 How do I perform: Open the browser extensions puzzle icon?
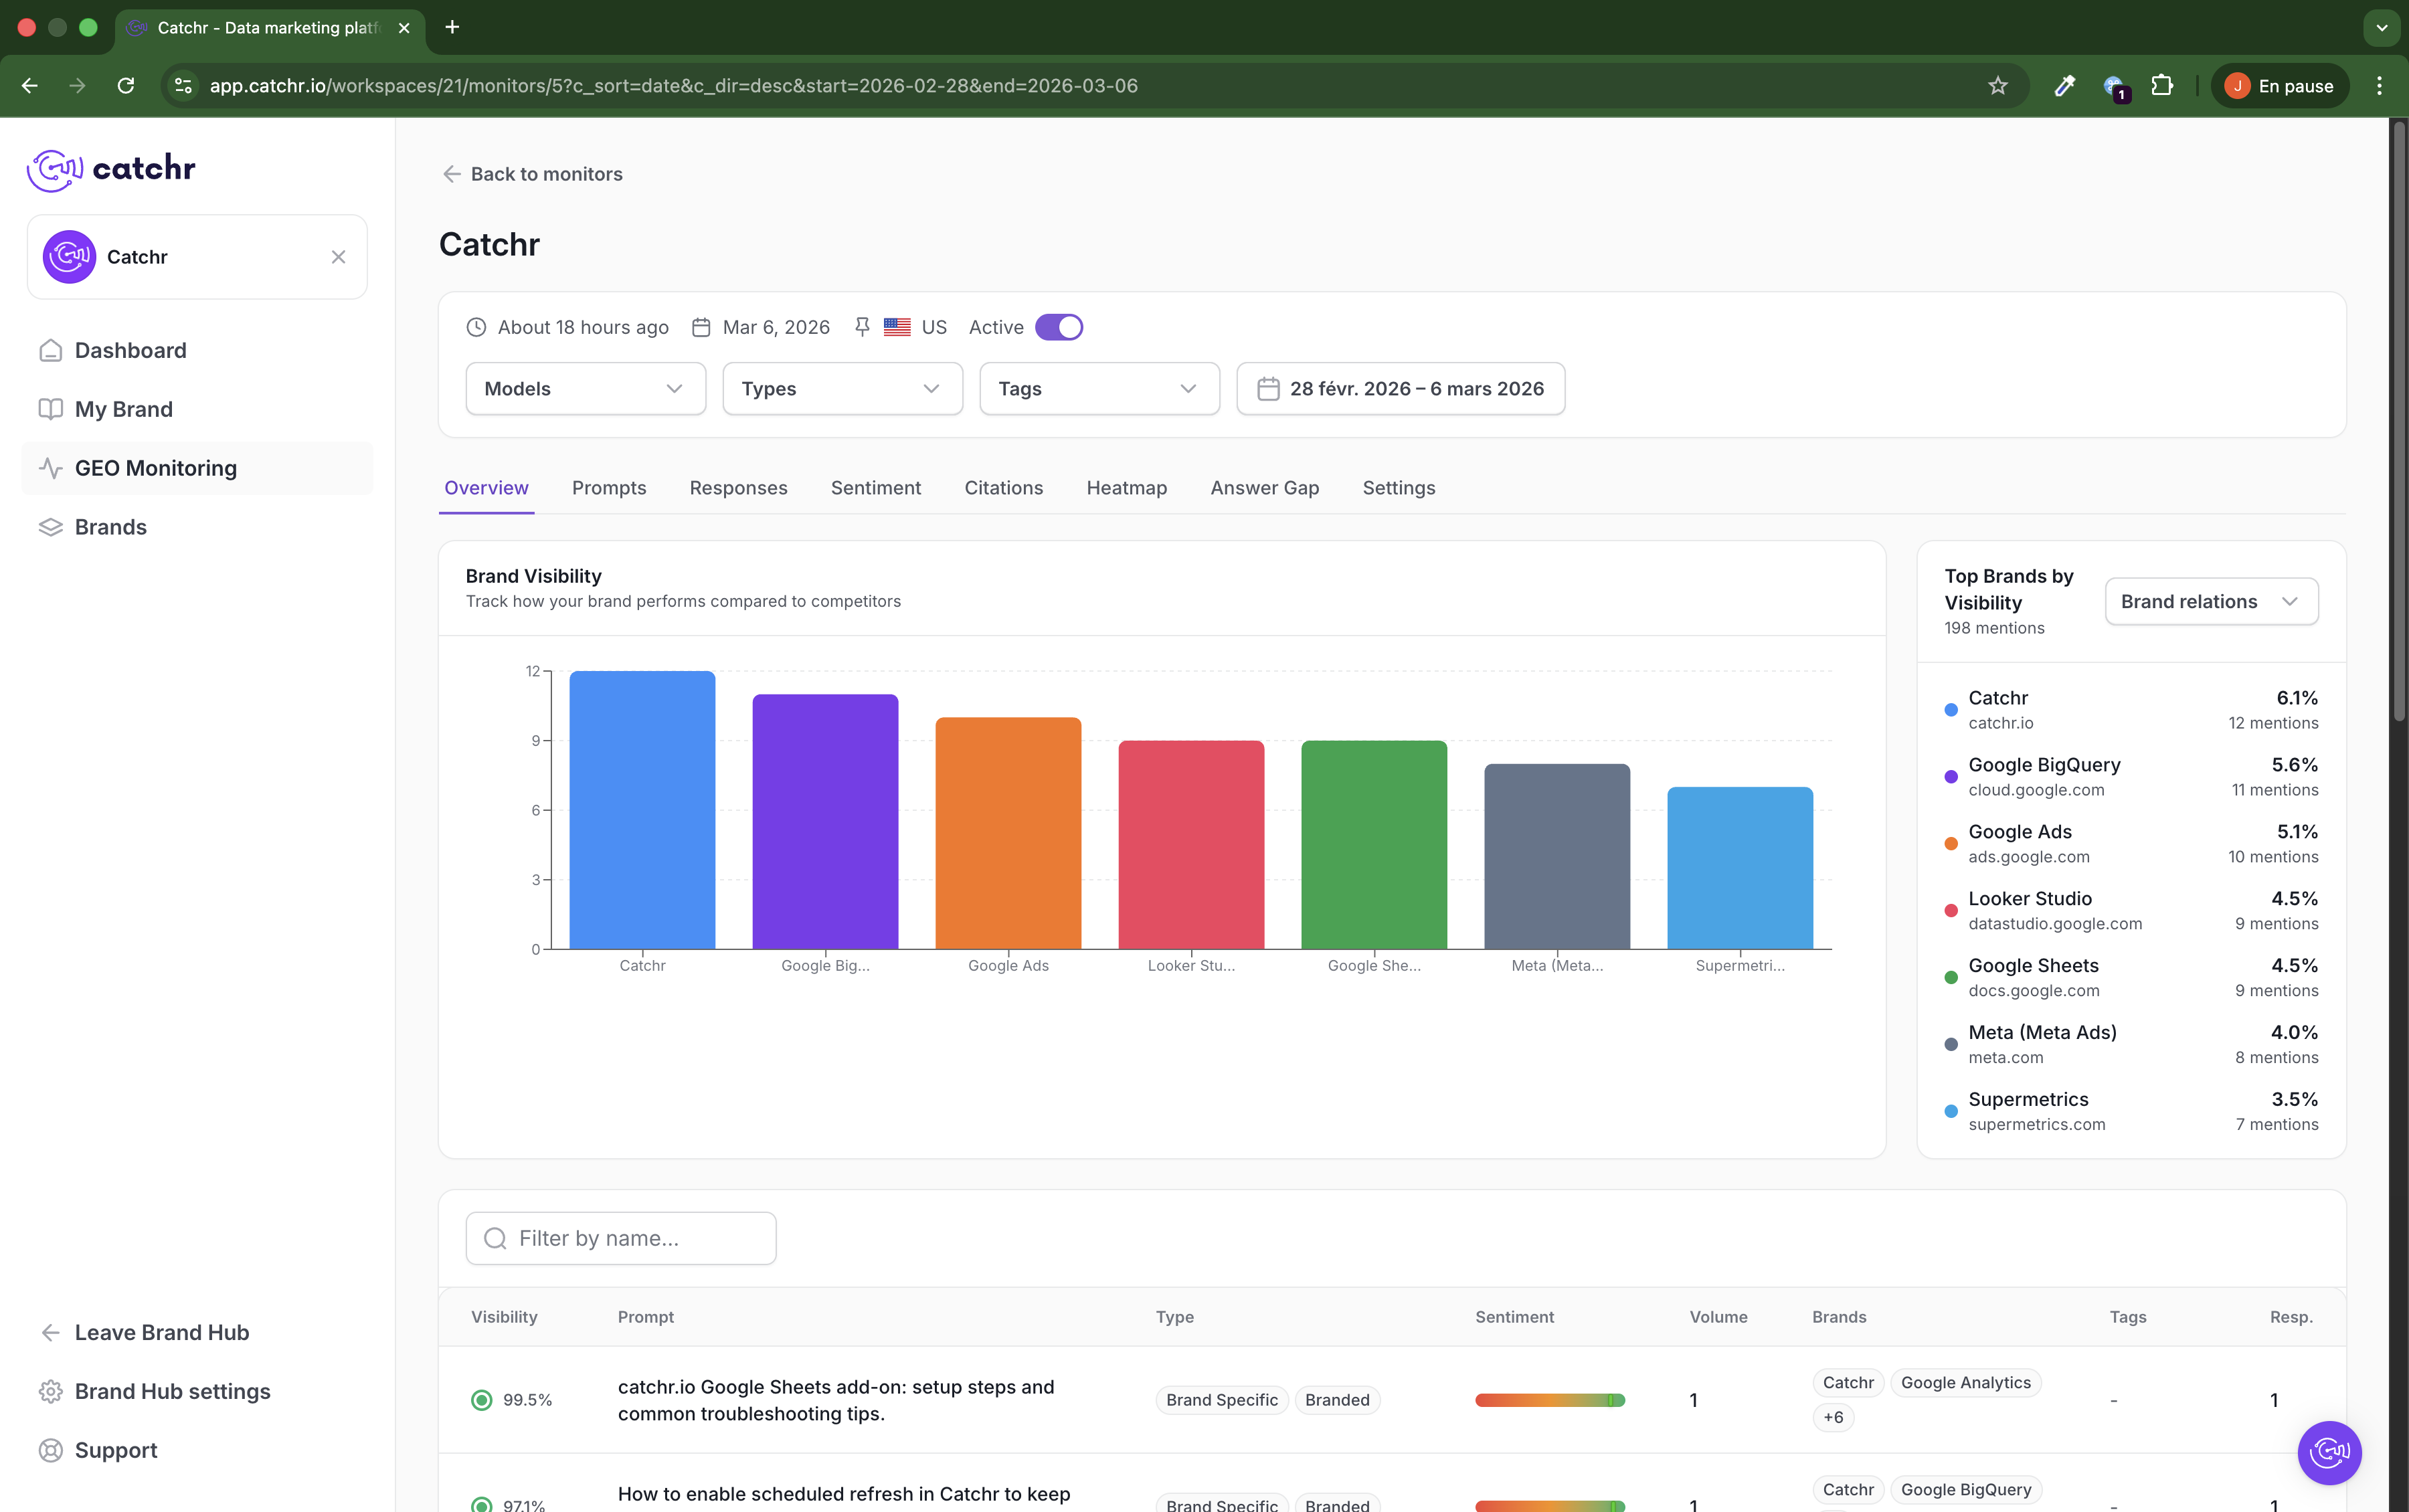(x=2162, y=86)
